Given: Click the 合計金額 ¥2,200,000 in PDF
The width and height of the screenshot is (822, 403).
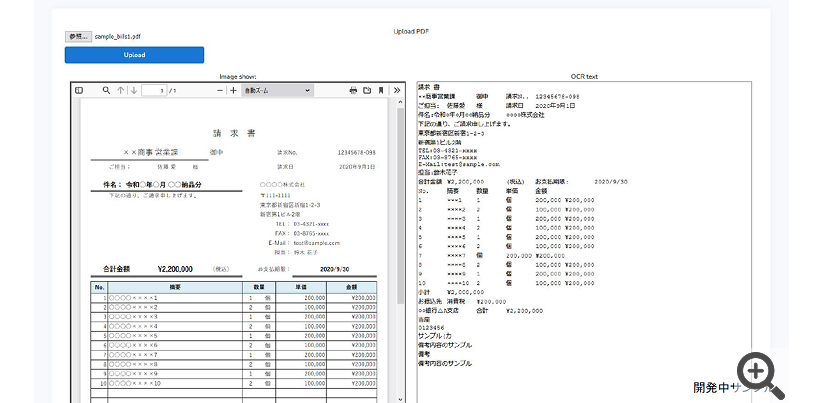Looking at the screenshot, I should click(x=148, y=269).
